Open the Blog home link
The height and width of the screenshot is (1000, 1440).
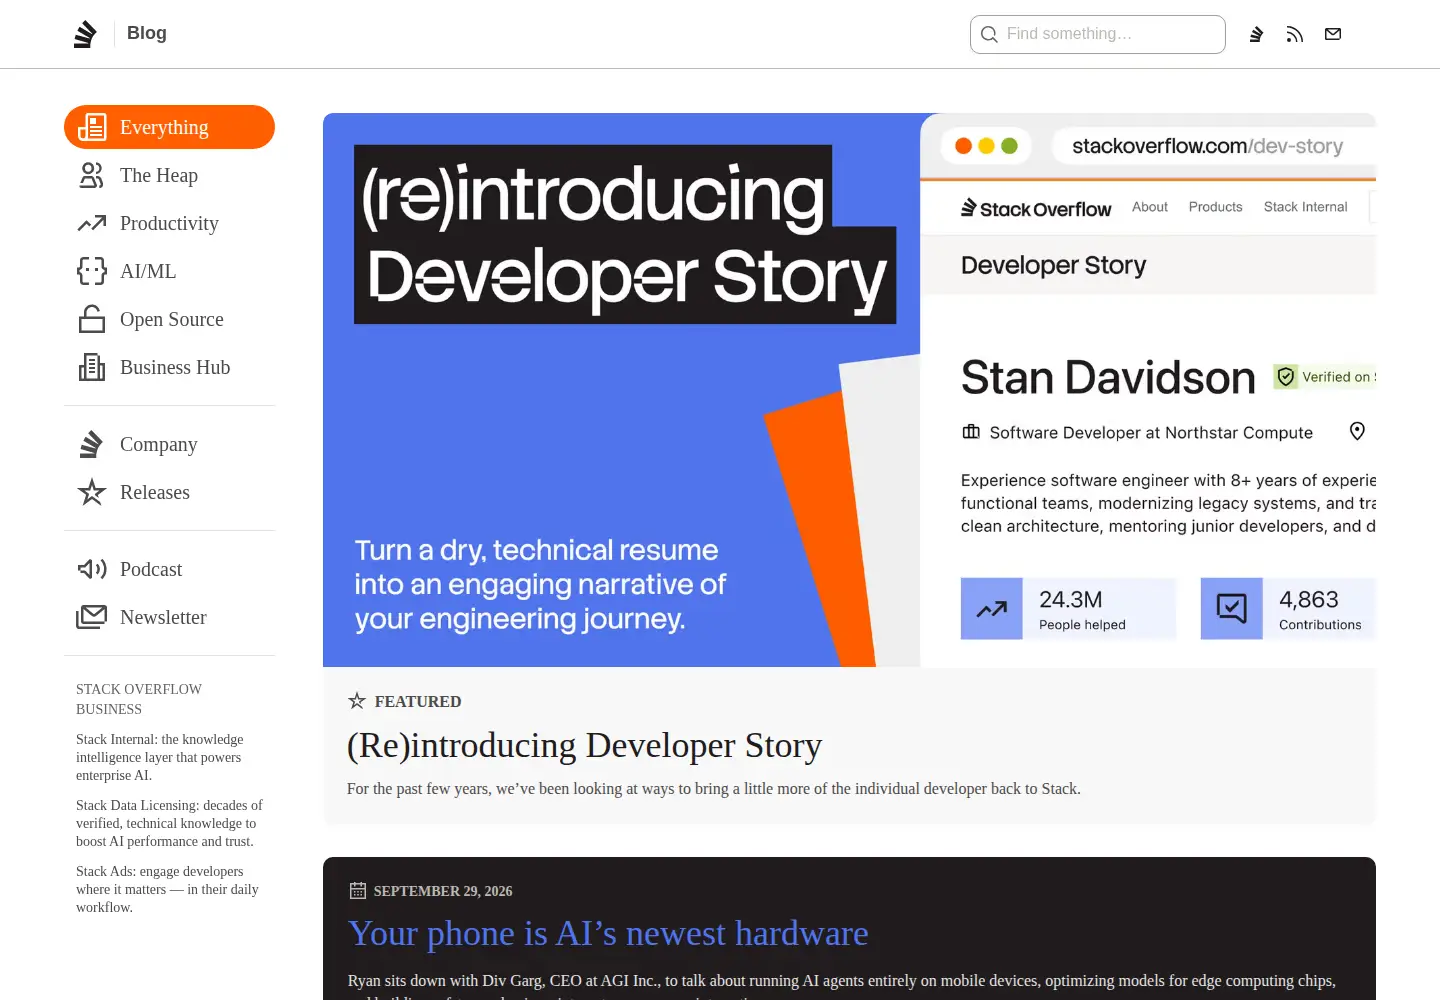(147, 33)
